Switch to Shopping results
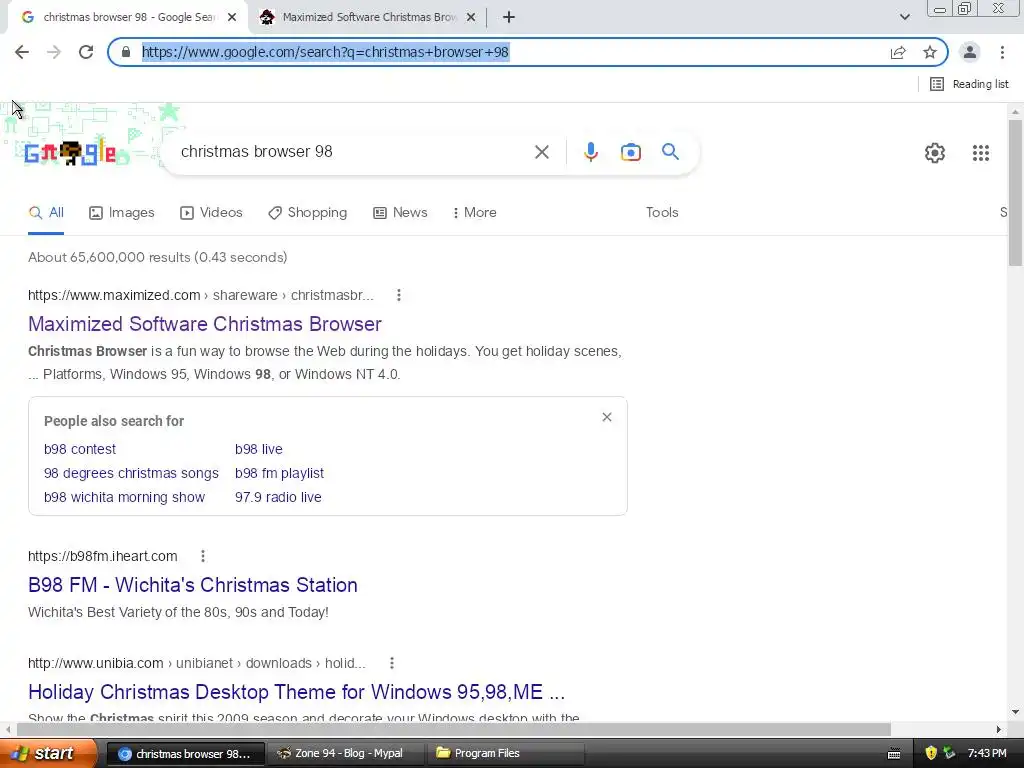Viewport: 1024px width, 768px height. (x=308, y=213)
